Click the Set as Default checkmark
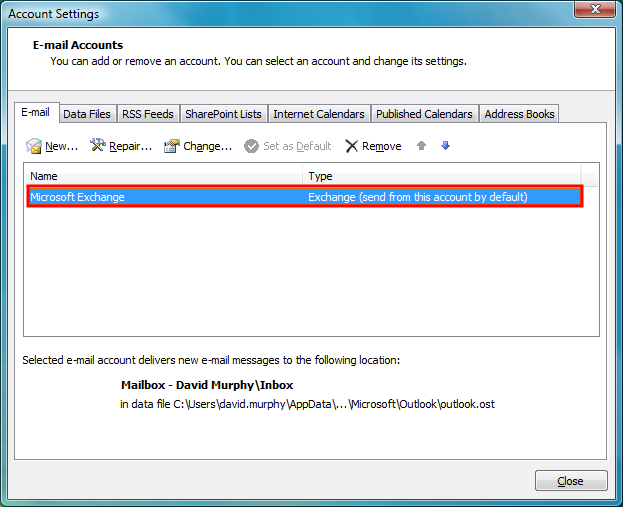Image resolution: width=623 pixels, height=507 pixels. (252, 146)
